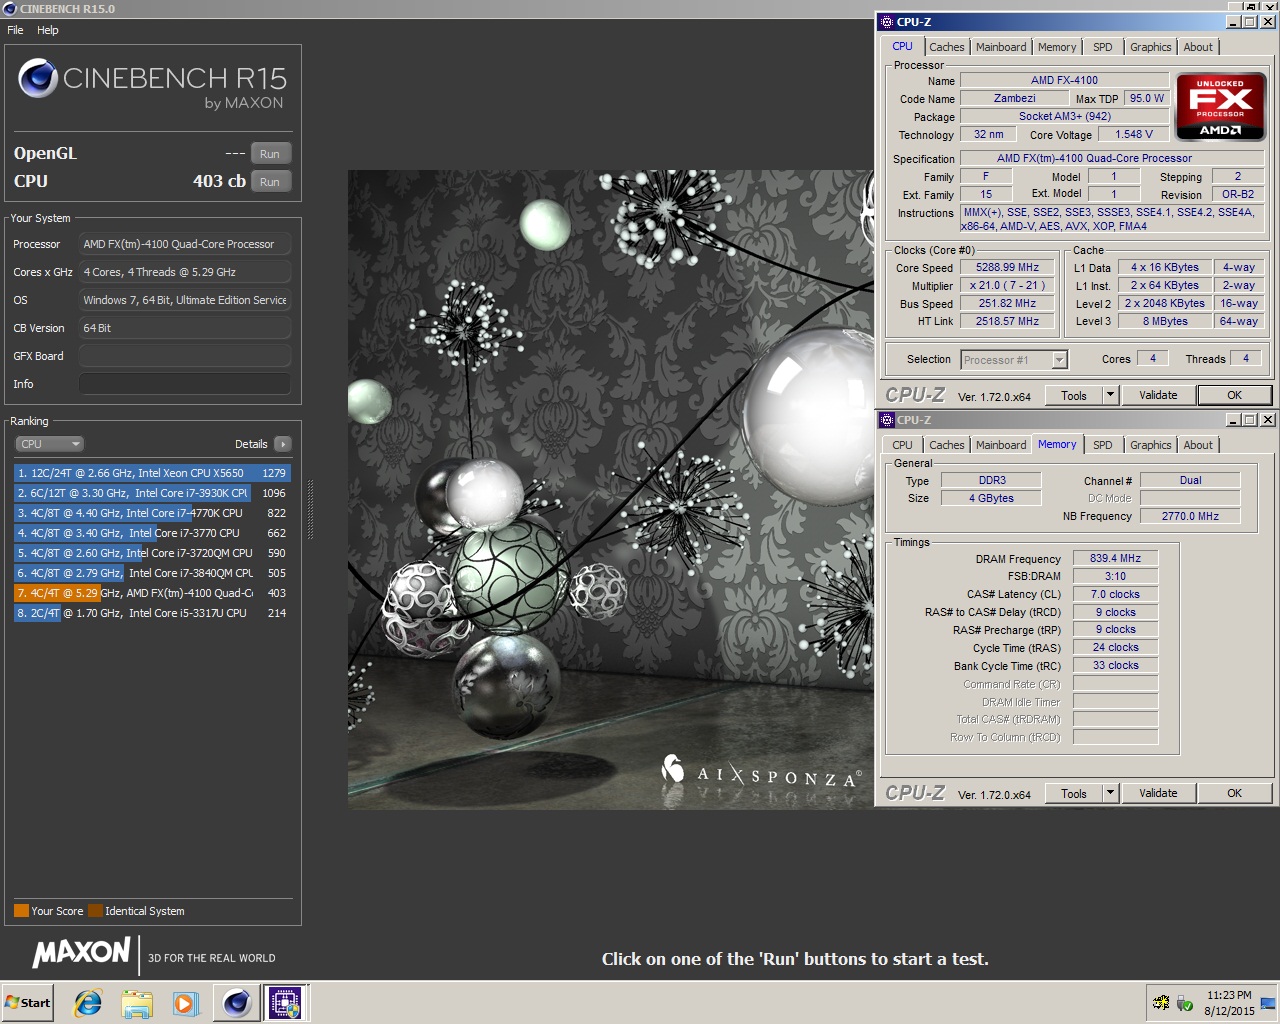Image resolution: width=1280 pixels, height=1024 pixels.
Task: Click the brown Identical System legend swatch
Action: 95,911
